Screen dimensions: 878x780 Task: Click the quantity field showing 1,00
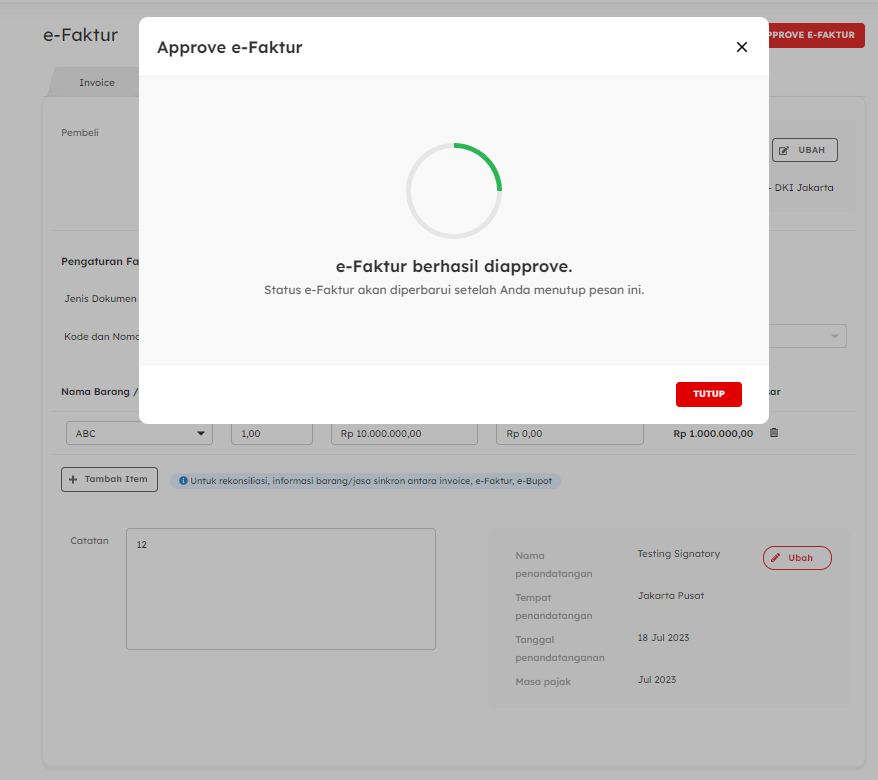[x=271, y=434]
